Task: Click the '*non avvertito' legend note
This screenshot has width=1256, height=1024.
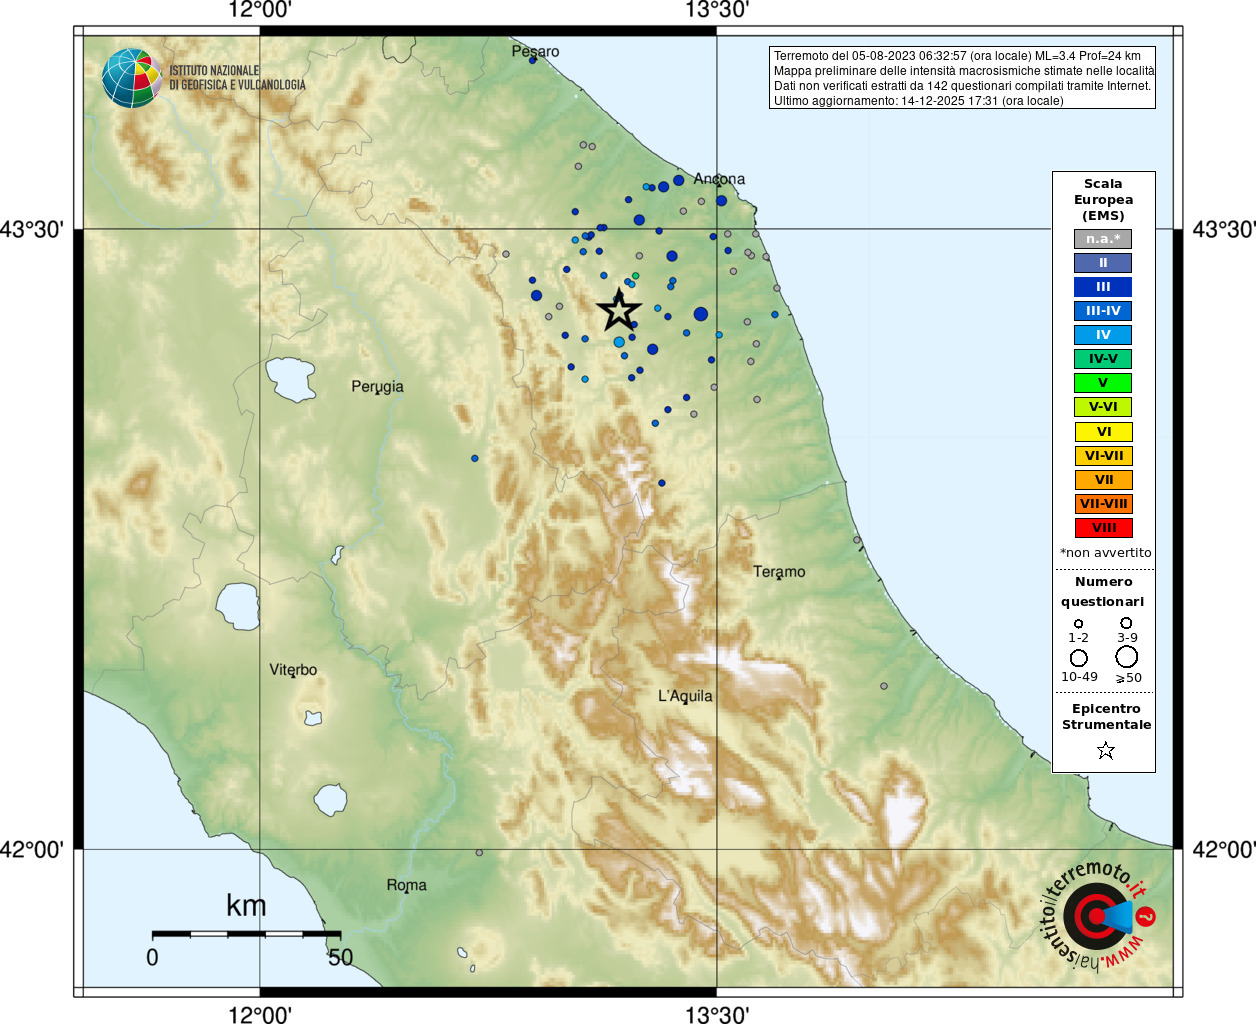Action: pos(1105,553)
